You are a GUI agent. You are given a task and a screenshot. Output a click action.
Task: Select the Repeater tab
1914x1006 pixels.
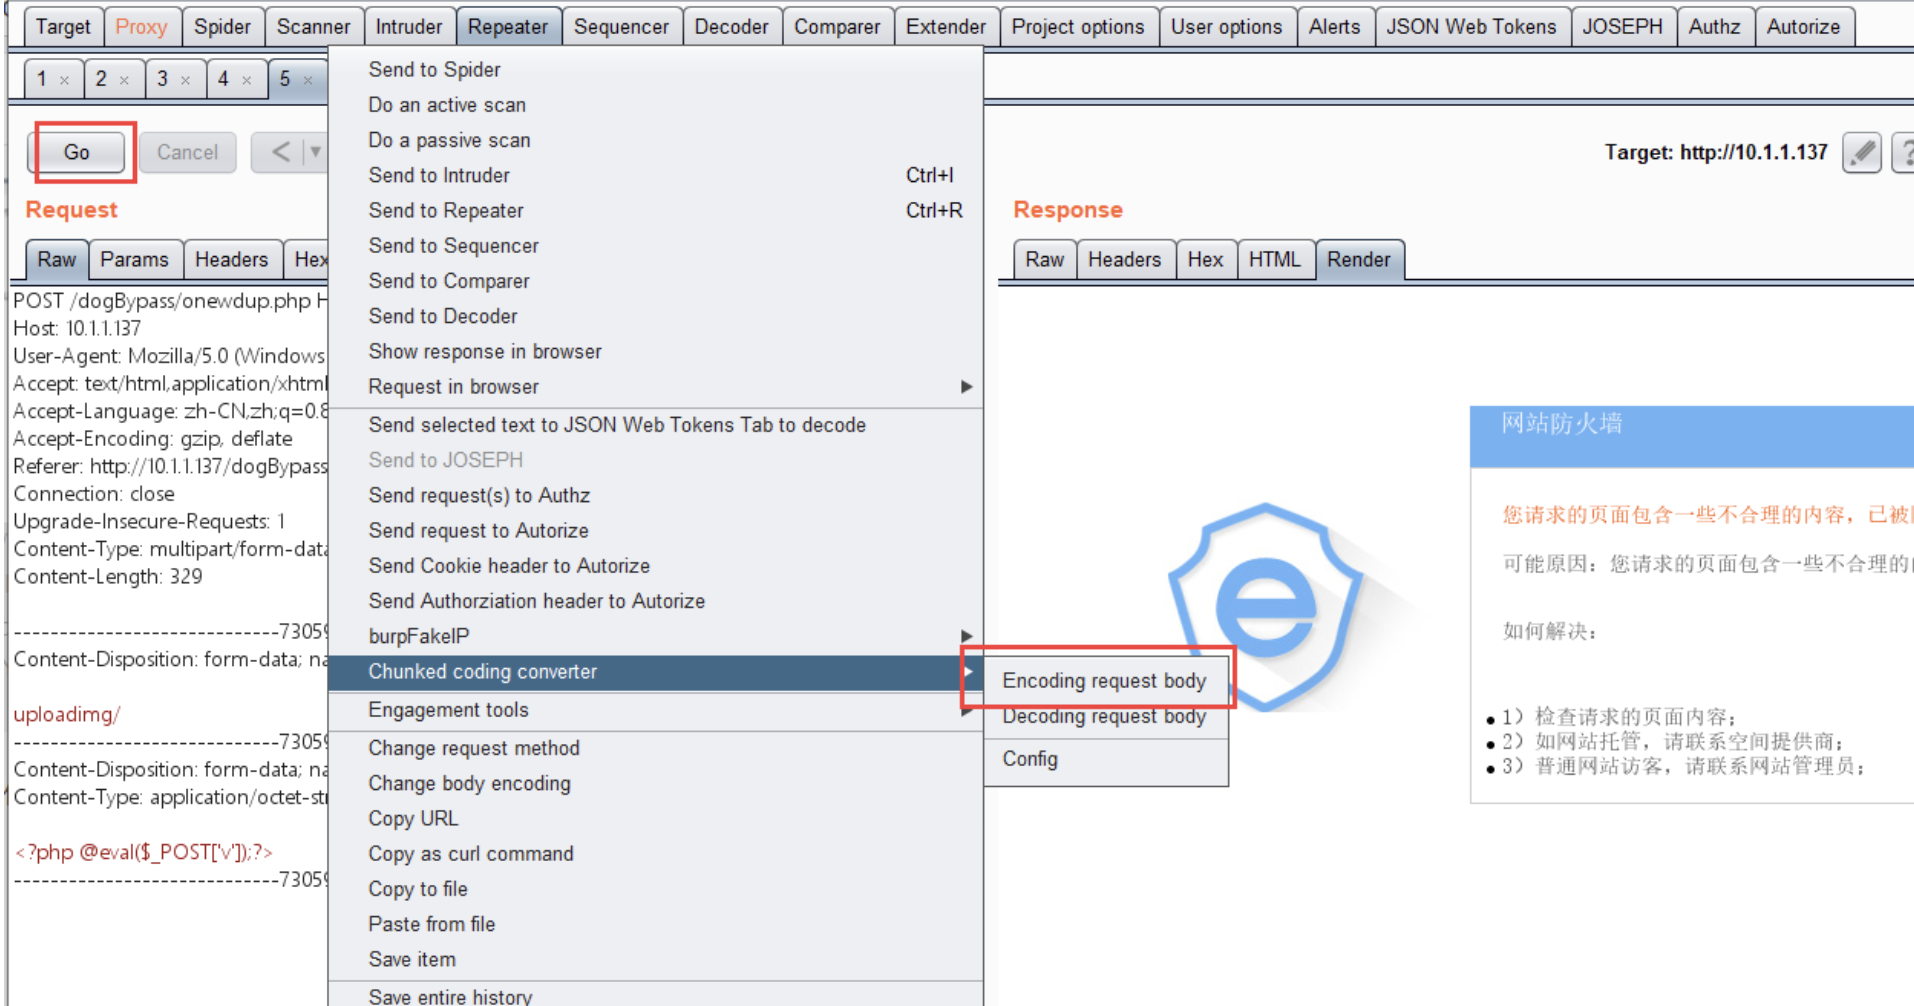pyautogui.click(x=508, y=27)
